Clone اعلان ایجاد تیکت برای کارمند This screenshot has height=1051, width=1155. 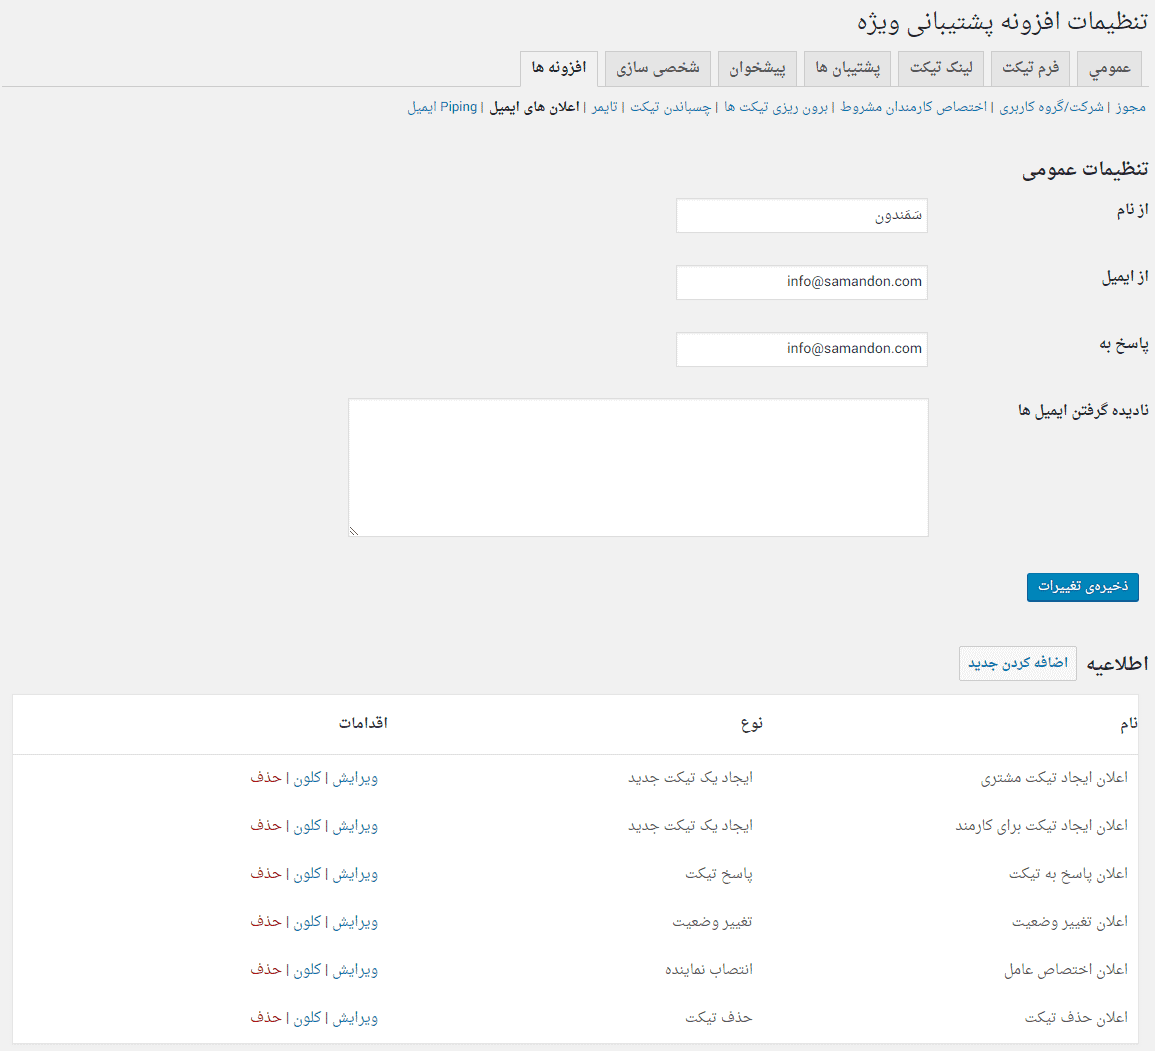307,826
